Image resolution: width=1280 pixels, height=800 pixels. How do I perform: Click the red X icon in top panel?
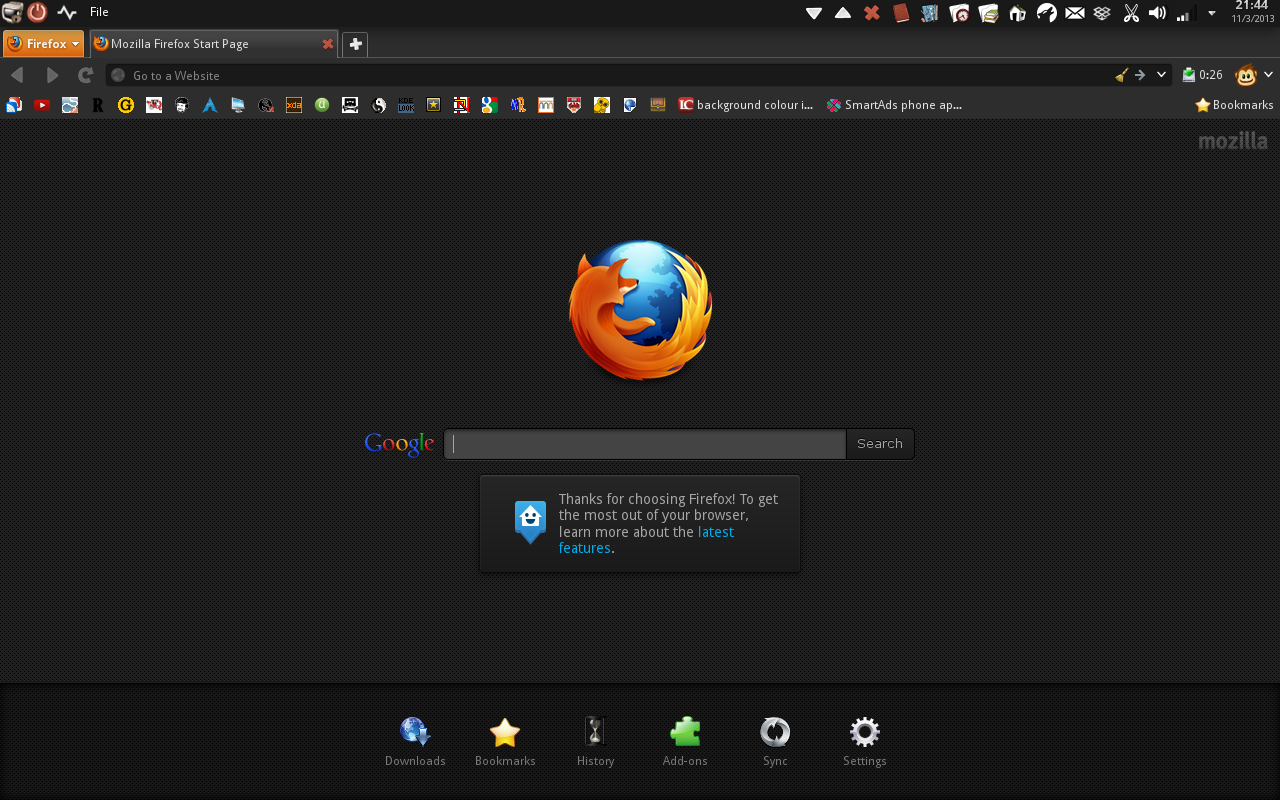872,13
